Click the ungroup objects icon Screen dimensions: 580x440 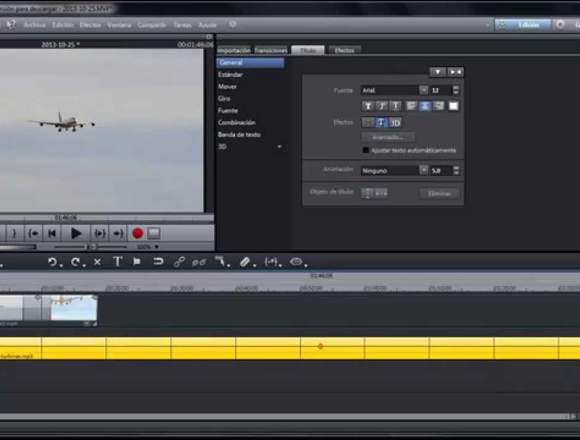tap(199, 262)
